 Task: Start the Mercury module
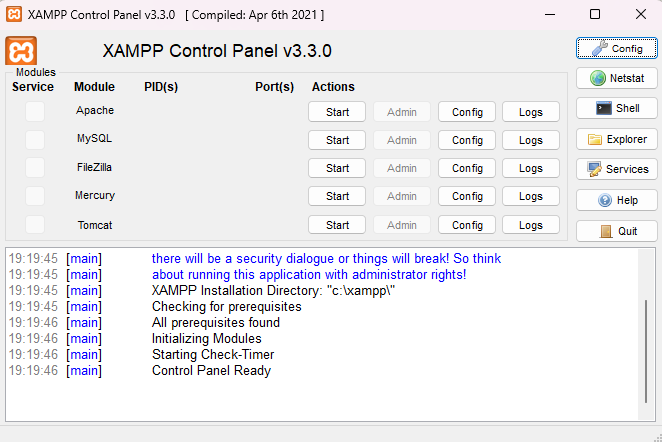pos(337,196)
